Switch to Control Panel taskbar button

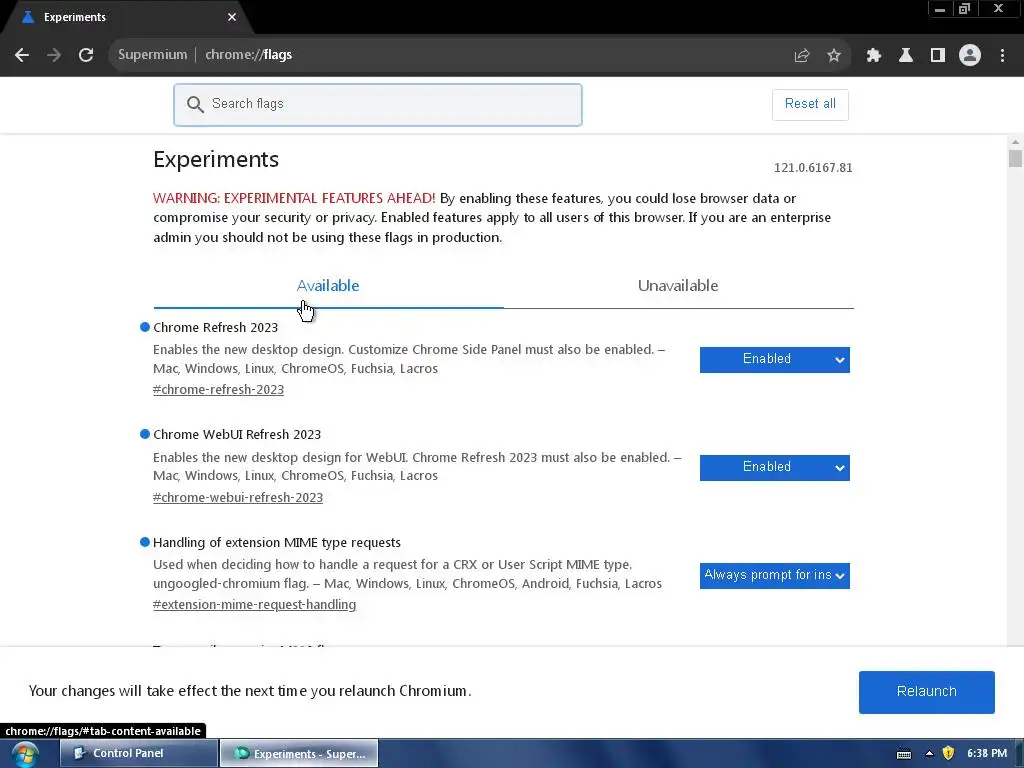[x=138, y=754]
